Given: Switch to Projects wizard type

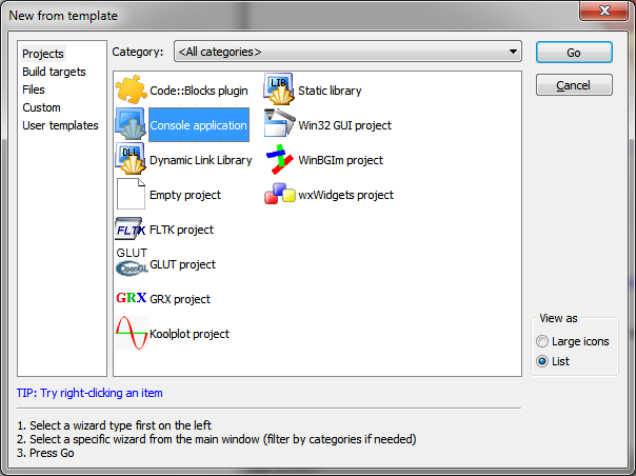Looking at the screenshot, I should coord(43,54).
